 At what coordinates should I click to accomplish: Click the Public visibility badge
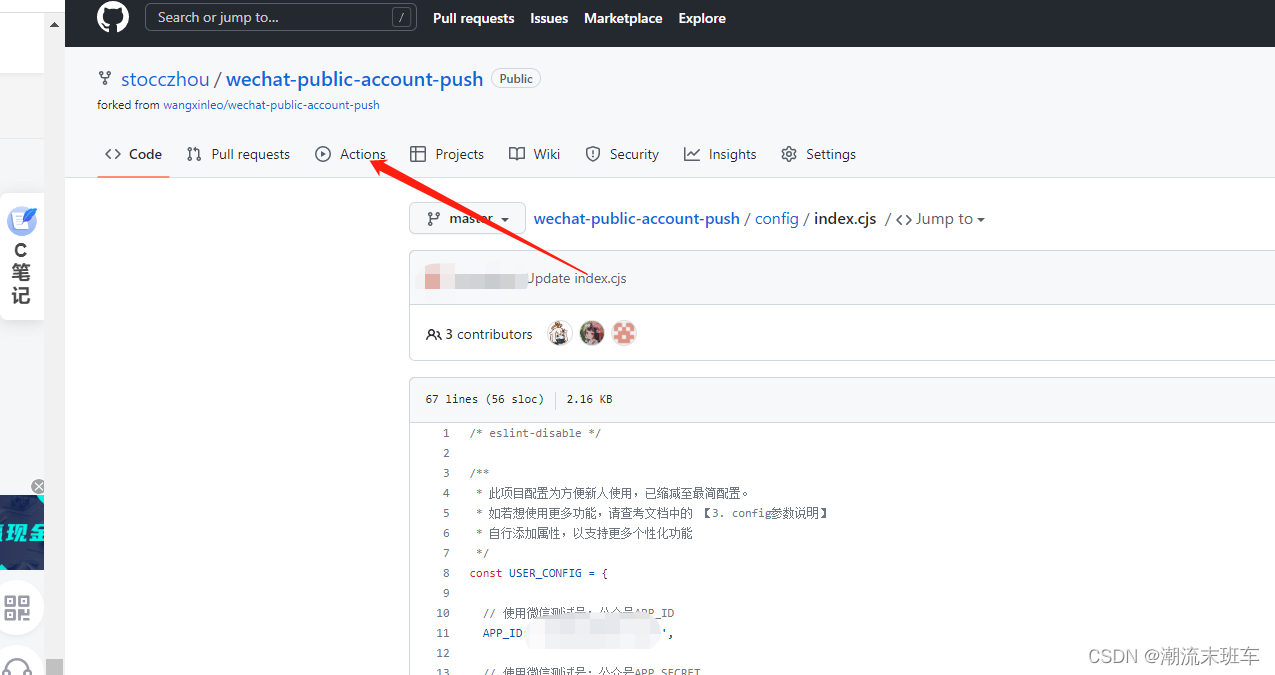pyautogui.click(x=516, y=78)
